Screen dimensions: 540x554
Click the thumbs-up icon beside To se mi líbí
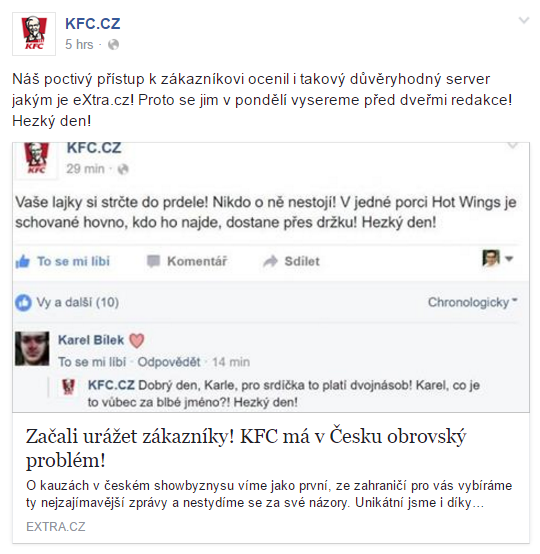click(23, 262)
